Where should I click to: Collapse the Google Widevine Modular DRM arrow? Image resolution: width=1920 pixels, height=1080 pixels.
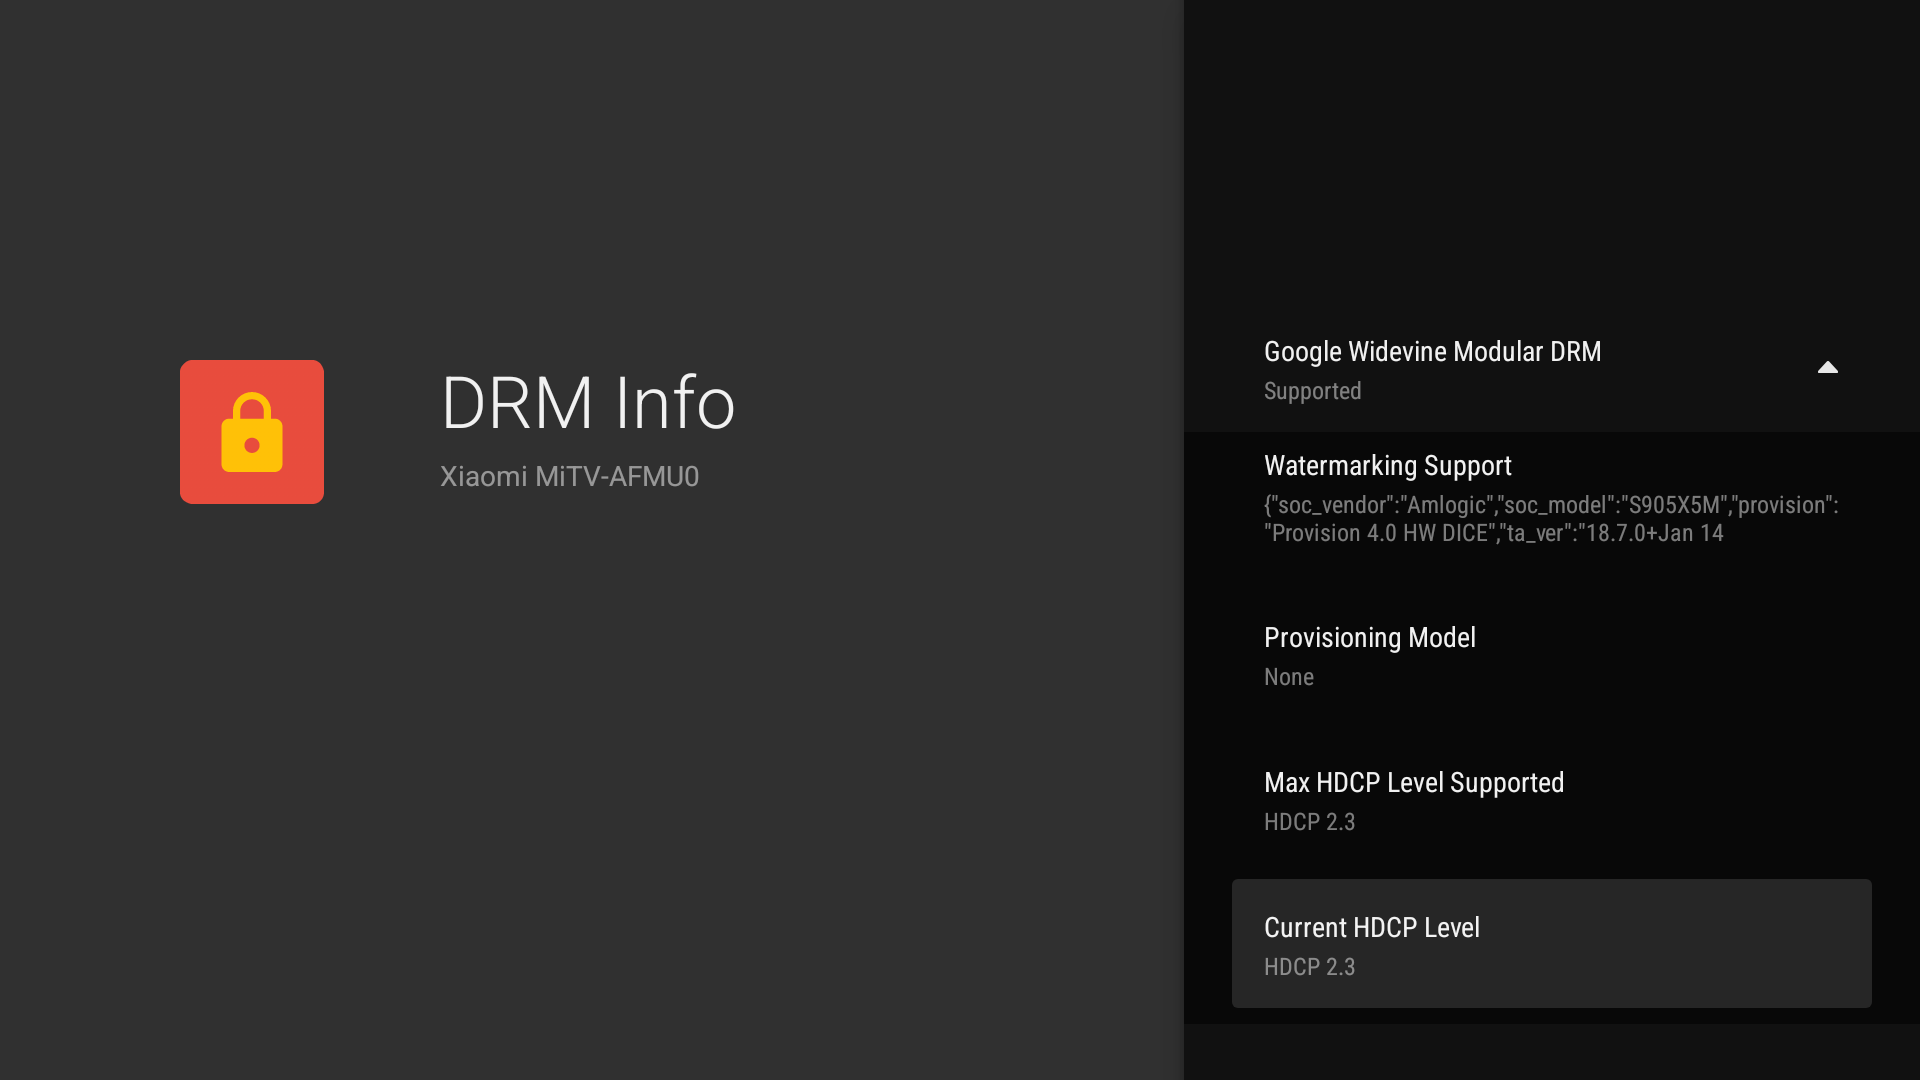pyautogui.click(x=1827, y=368)
